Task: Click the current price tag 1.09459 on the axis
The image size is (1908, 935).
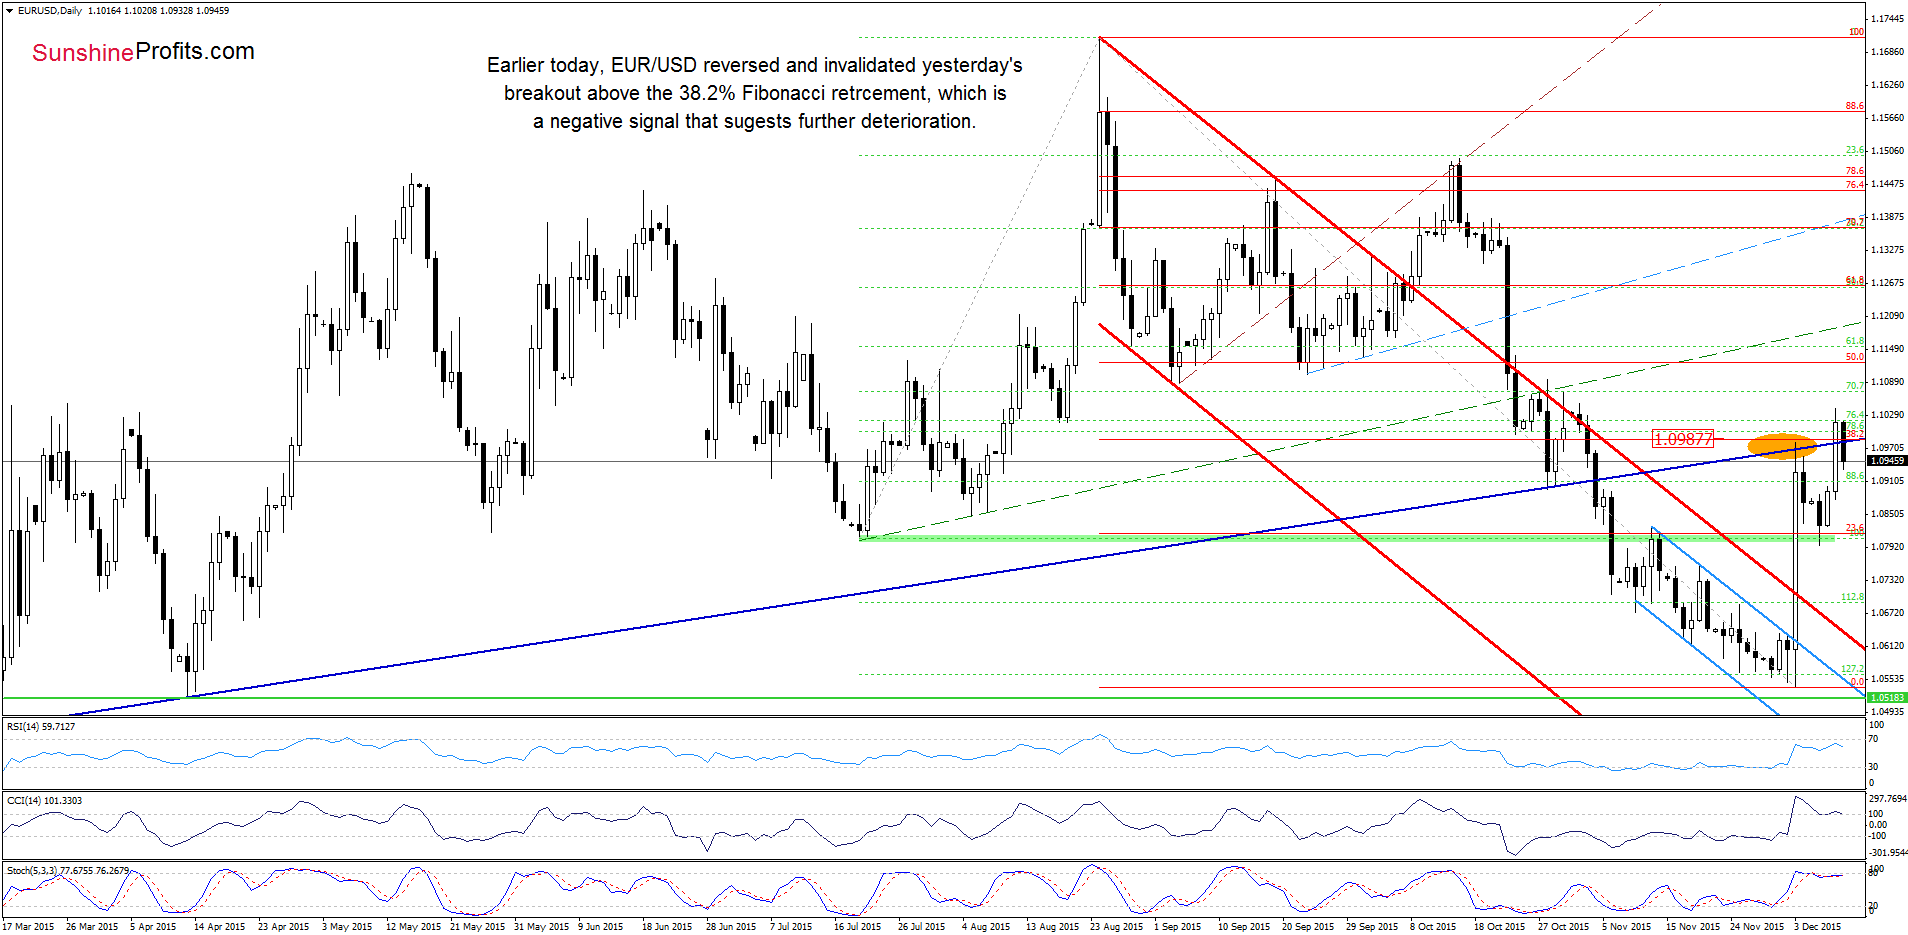Action: [1887, 461]
